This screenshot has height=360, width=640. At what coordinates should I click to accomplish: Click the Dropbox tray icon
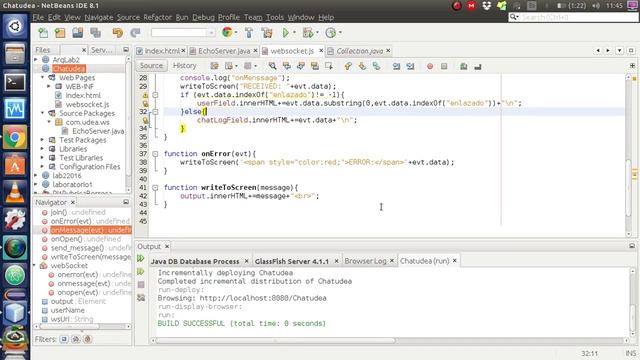click(x=487, y=6)
